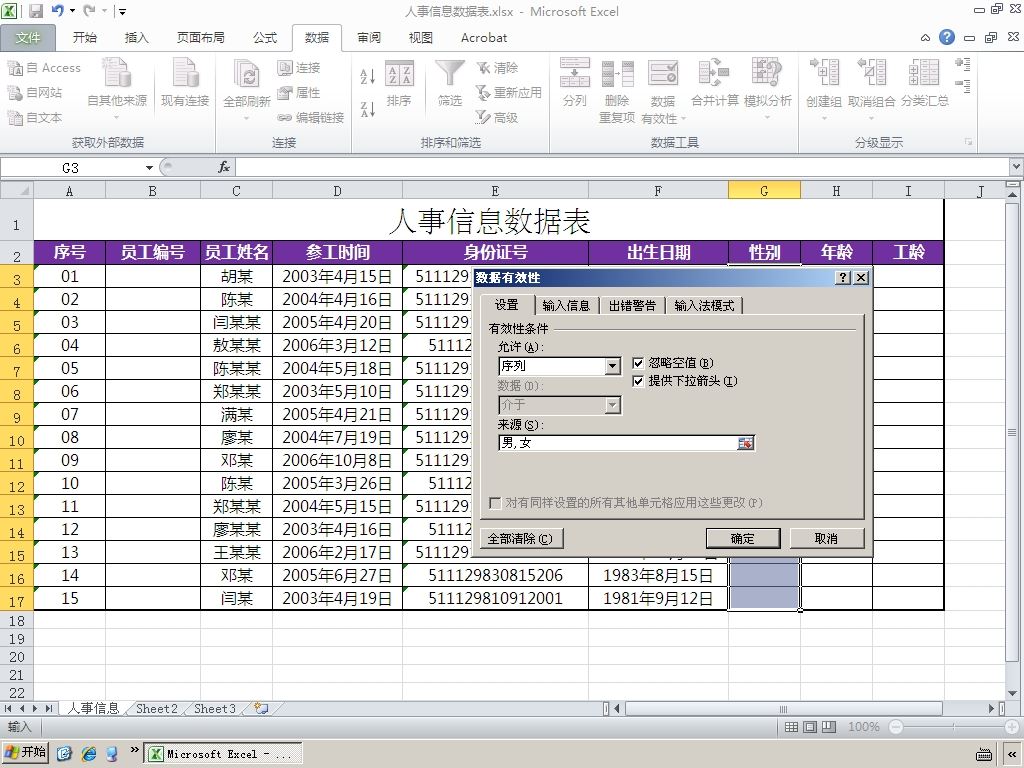
Task: Click the Microsoft Excel taskbar button
Action: (x=223, y=754)
